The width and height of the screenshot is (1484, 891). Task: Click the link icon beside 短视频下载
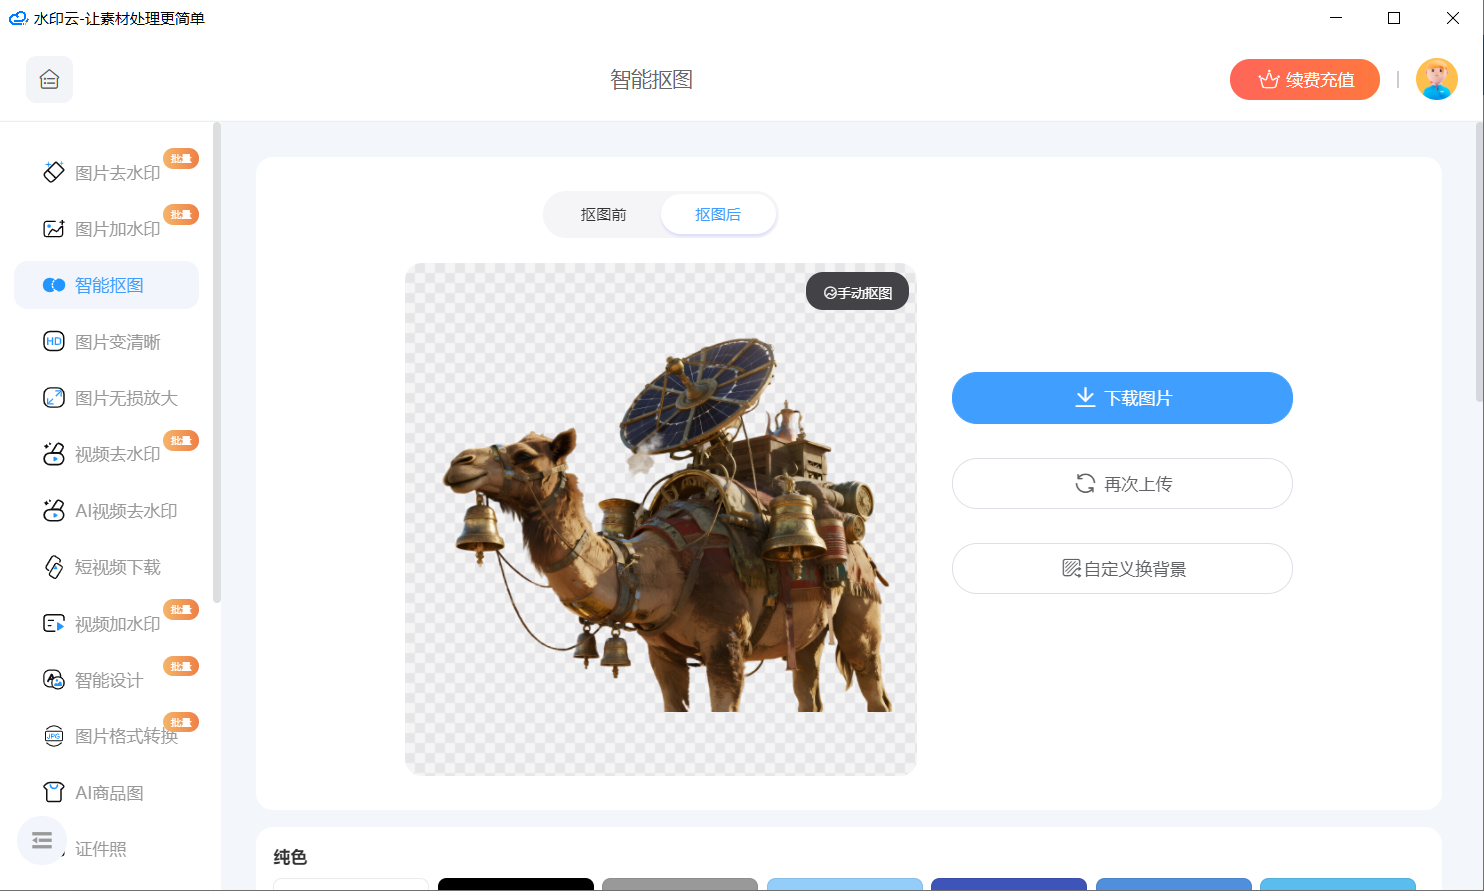(x=54, y=567)
